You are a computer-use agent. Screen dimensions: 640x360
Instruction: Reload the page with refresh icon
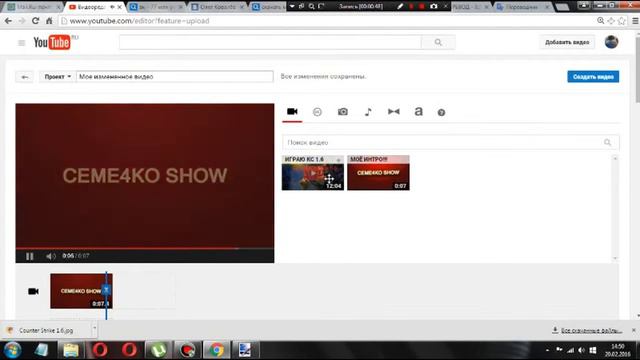coord(36,21)
